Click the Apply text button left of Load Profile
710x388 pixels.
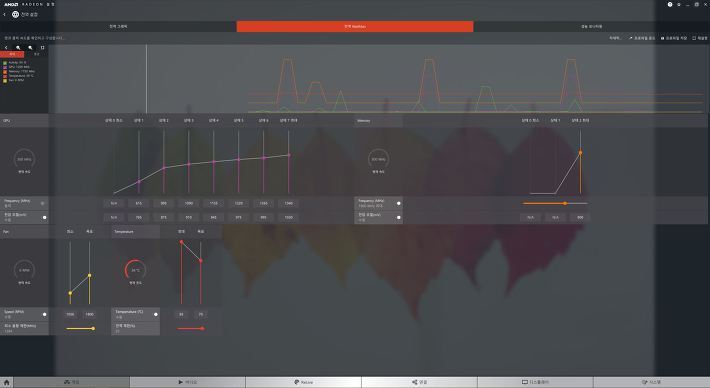coord(615,38)
